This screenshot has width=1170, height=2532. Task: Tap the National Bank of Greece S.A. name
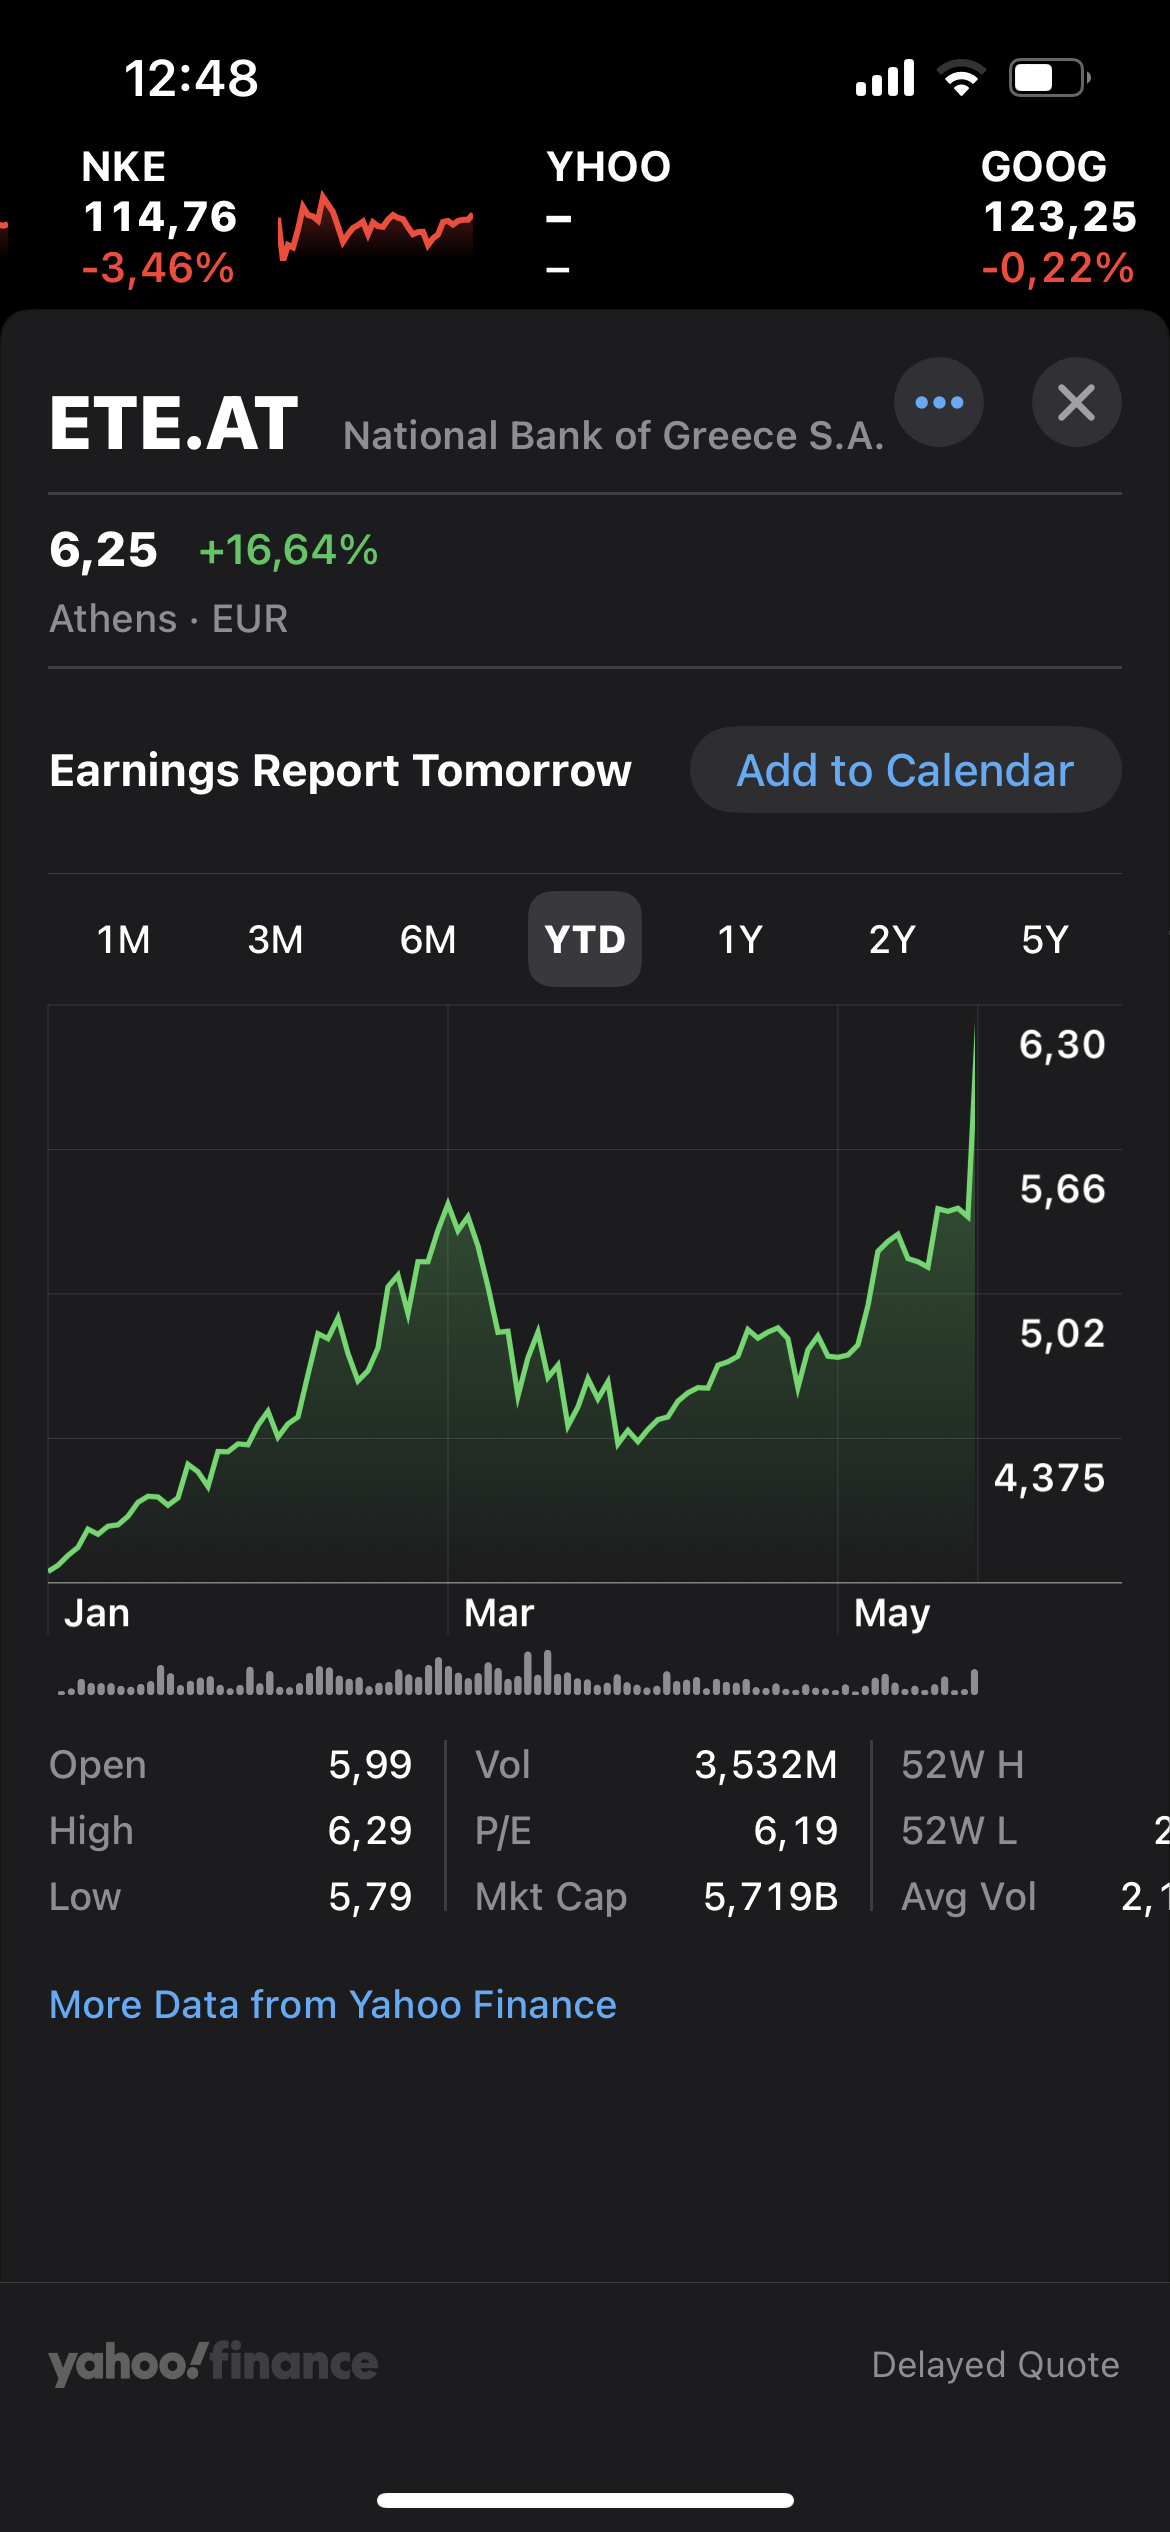coord(613,436)
